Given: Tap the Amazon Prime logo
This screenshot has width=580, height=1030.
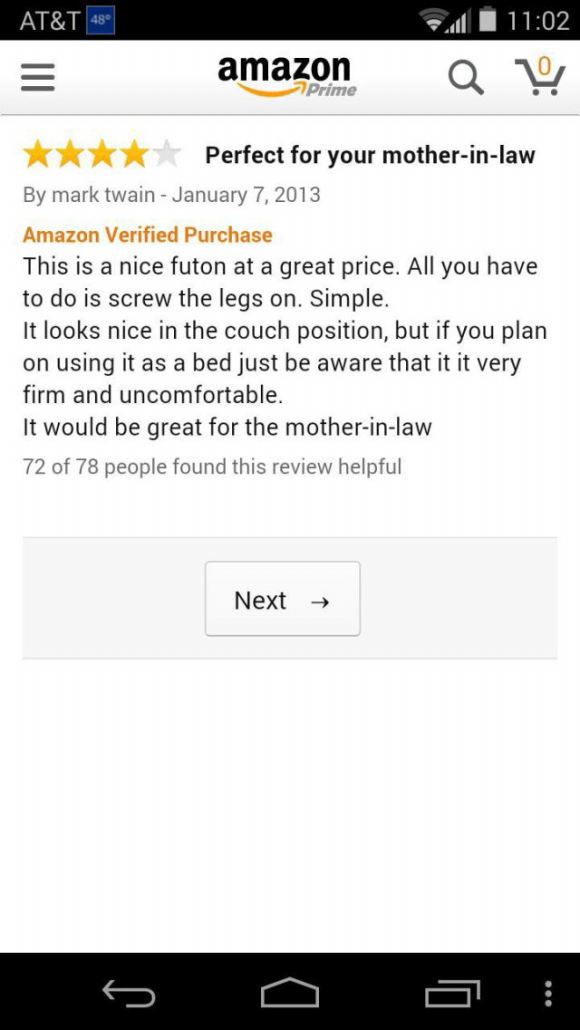Looking at the screenshot, I should (287, 76).
